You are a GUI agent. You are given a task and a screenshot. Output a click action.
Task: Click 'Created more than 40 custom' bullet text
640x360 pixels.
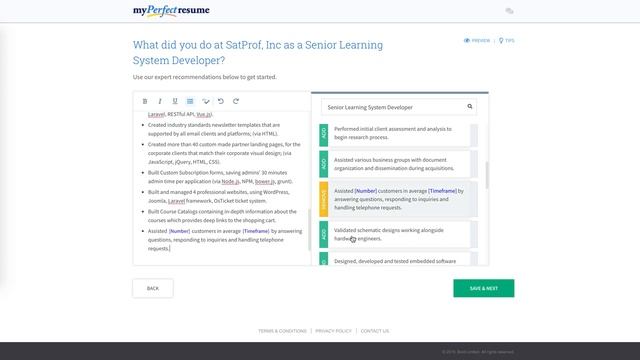224,153
